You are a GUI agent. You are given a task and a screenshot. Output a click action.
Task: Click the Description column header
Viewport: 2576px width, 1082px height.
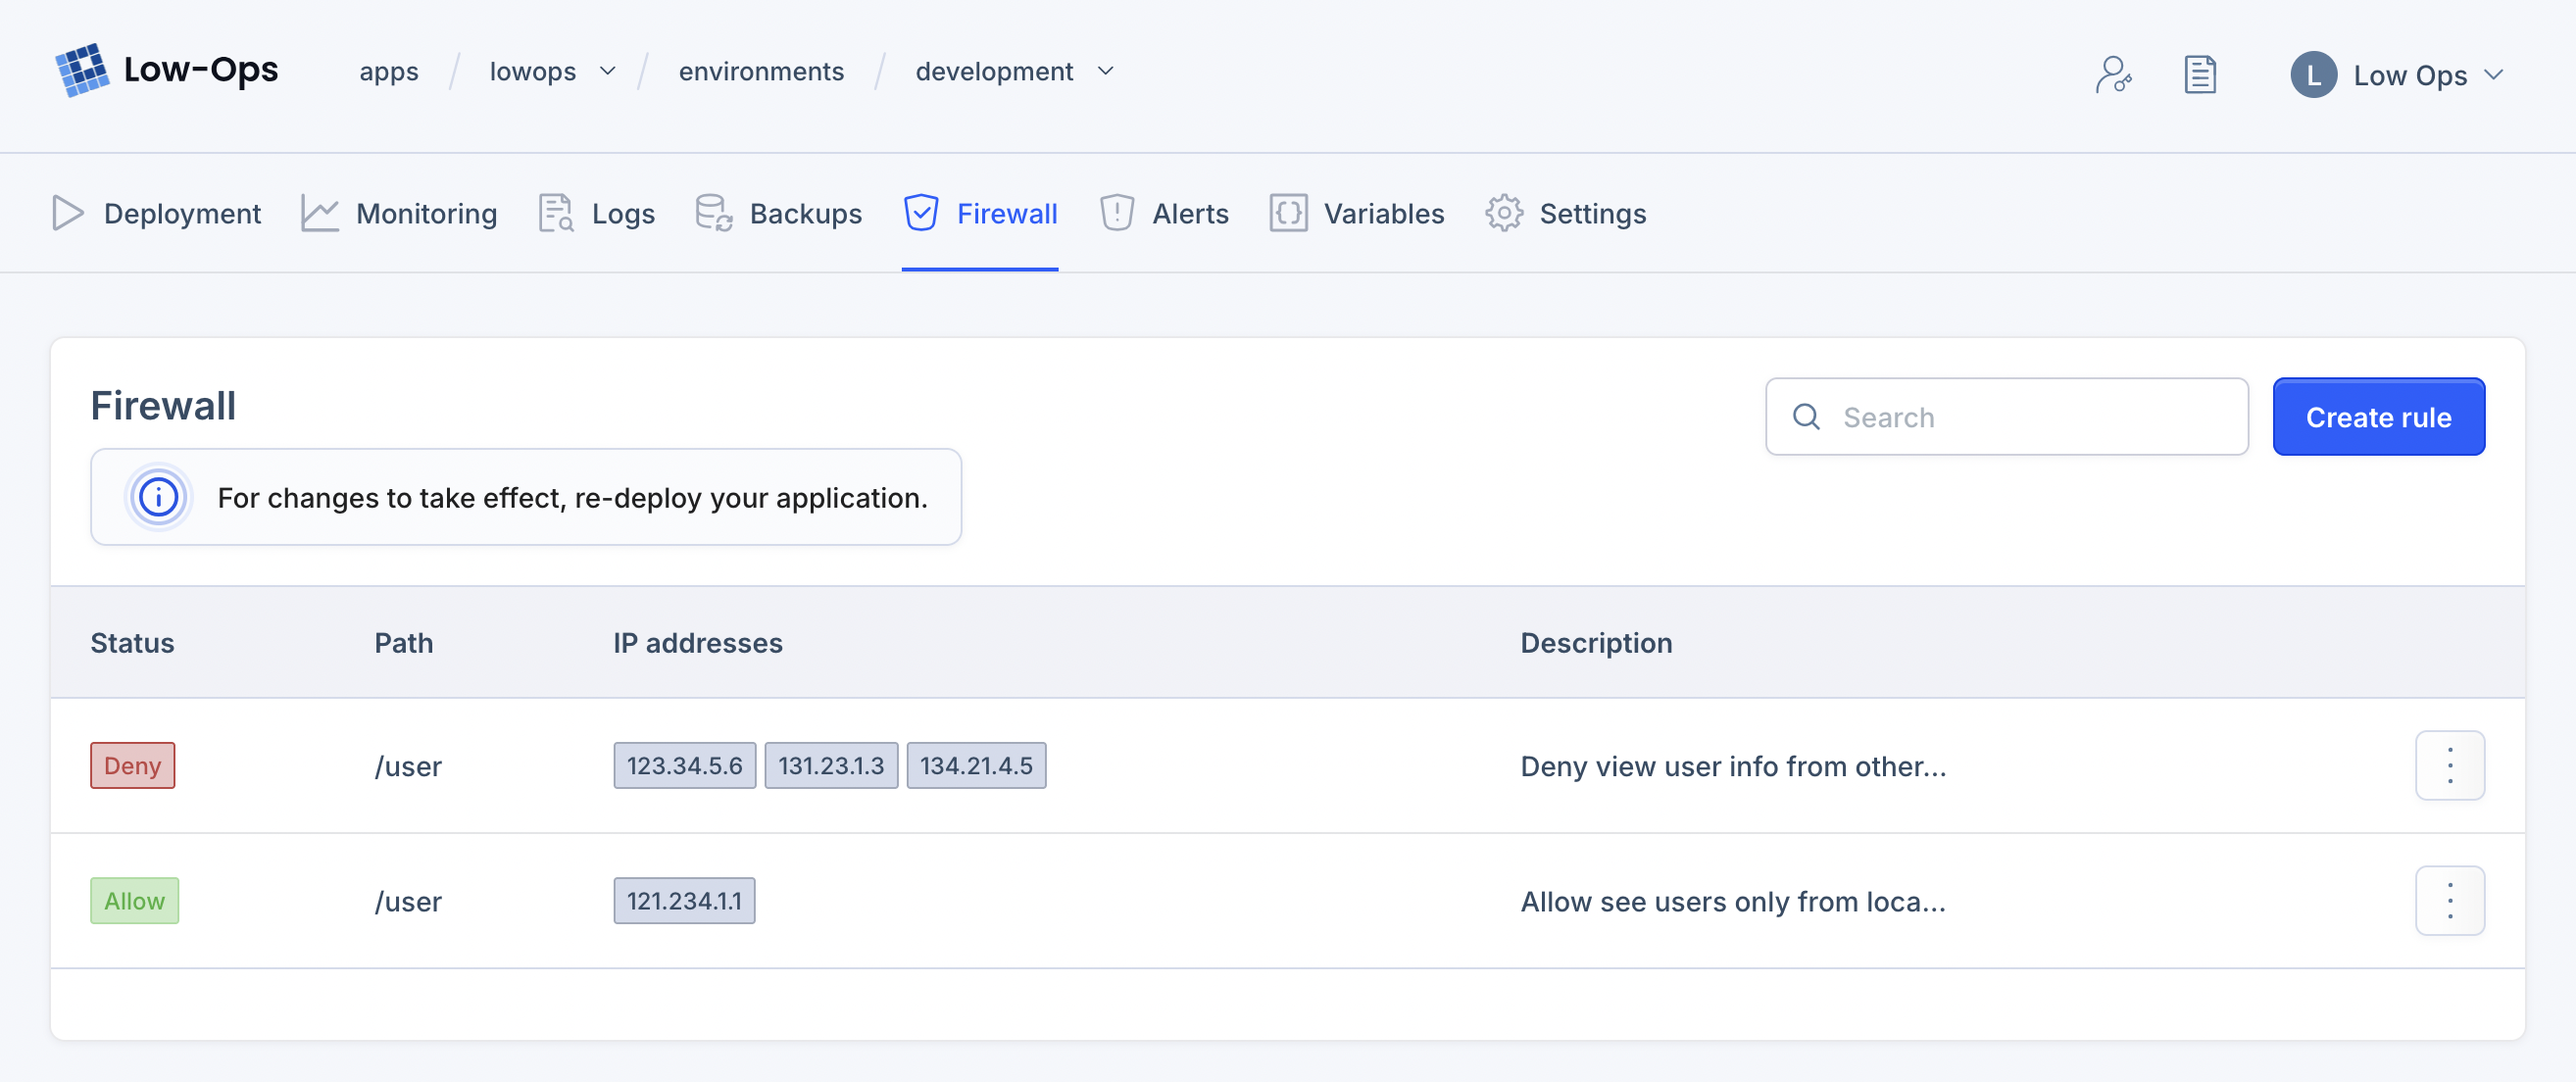point(1596,642)
